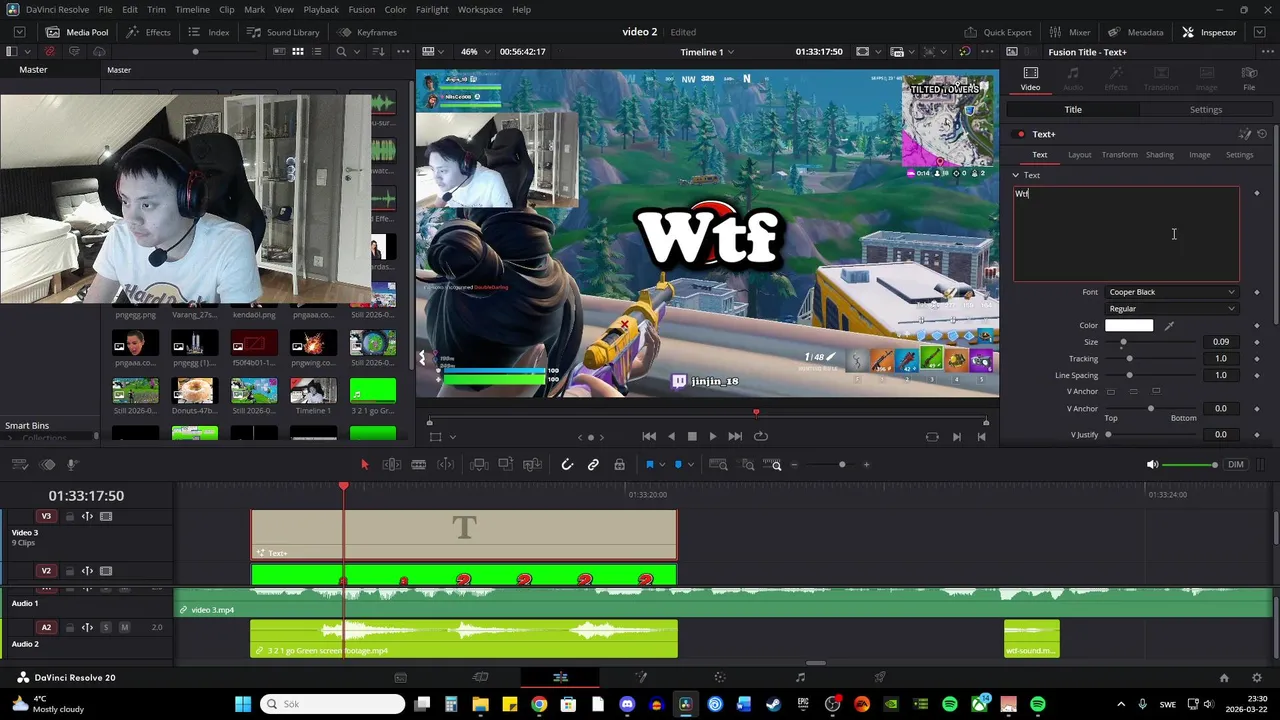Image resolution: width=1280 pixels, height=720 pixels.
Task: Click the white text Color swatch
Action: 1129,325
